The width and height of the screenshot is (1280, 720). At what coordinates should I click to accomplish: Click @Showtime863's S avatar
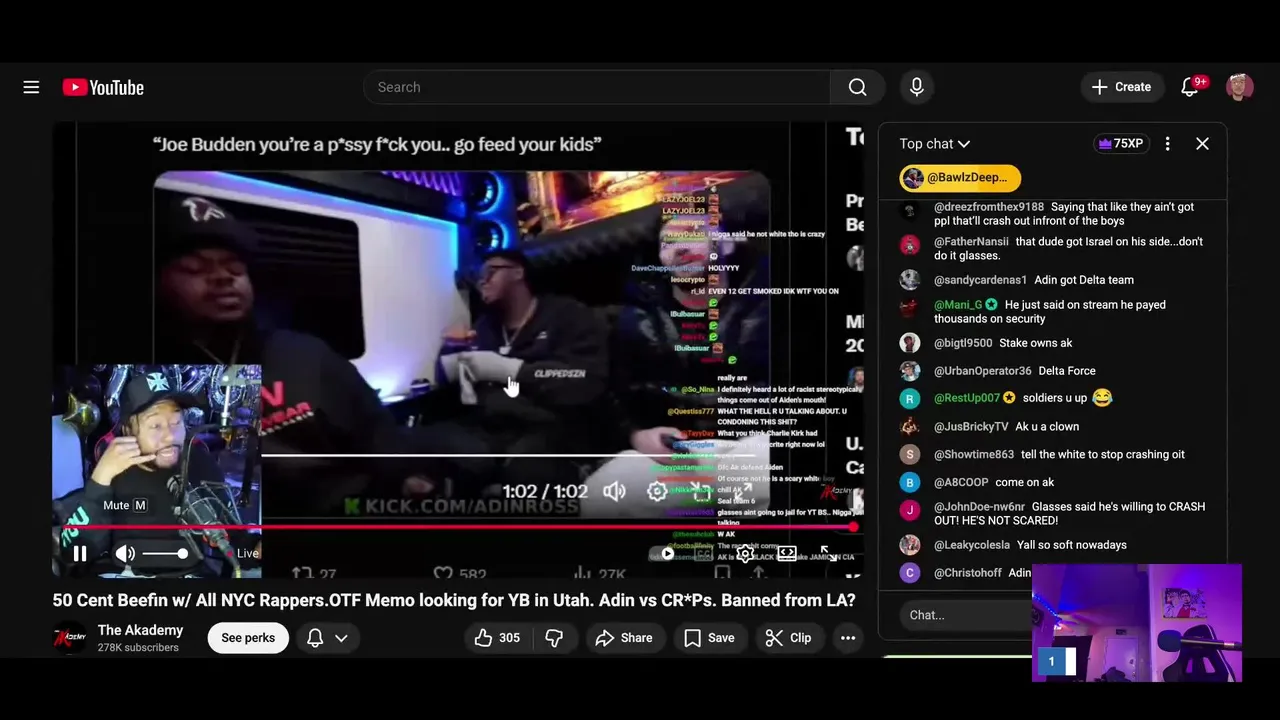pos(909,455)
